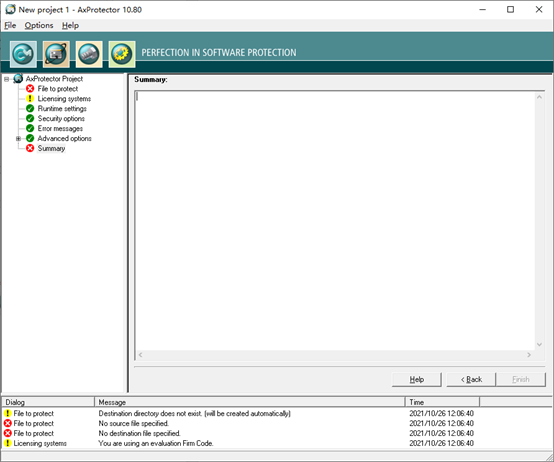
Task: Click the AxProtector Project globe icon in tree
Action: pos(18,78)
